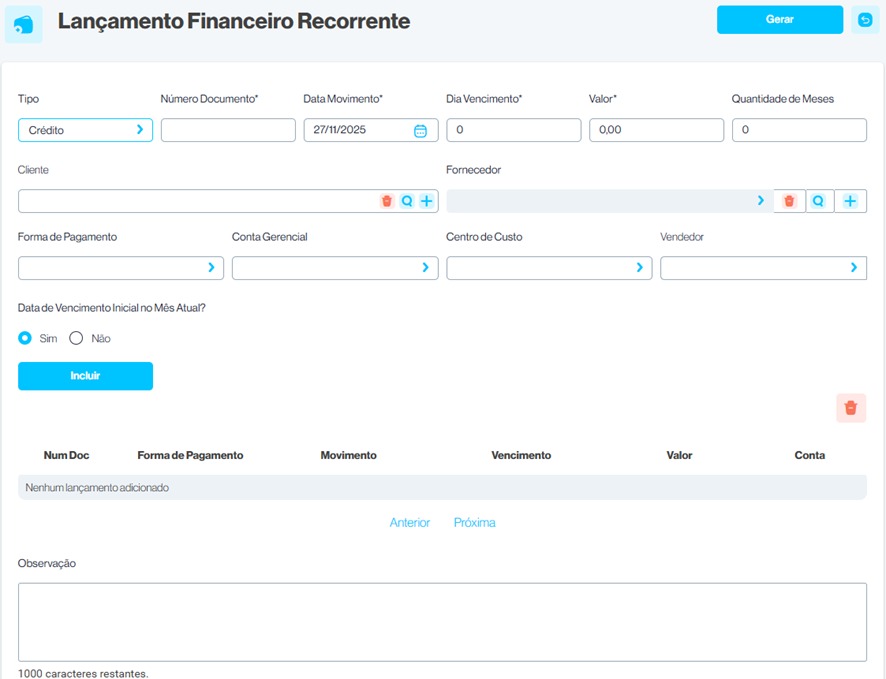Select the Não radio button
Viewport: 886px width, 679px height.
click(x=76, y=338)
